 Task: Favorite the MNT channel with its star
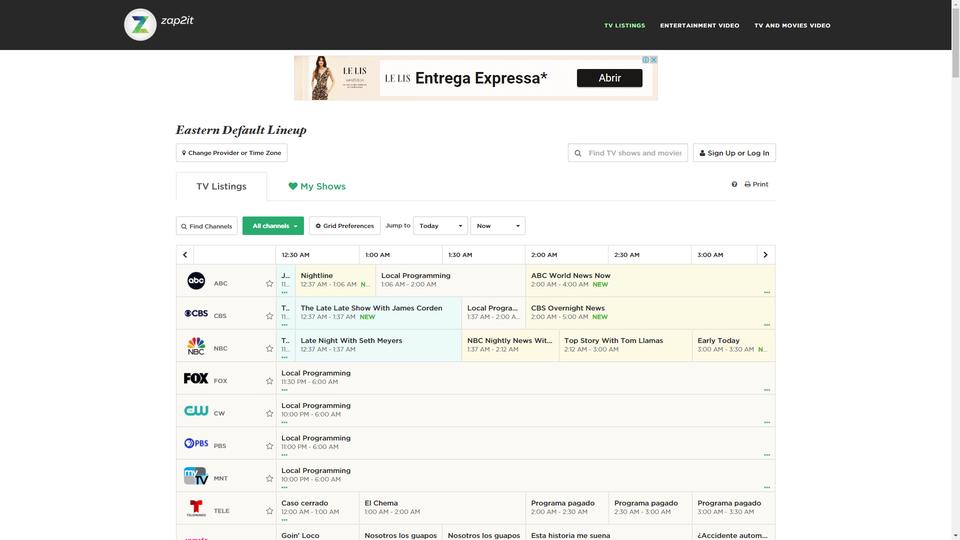(269, 478)
